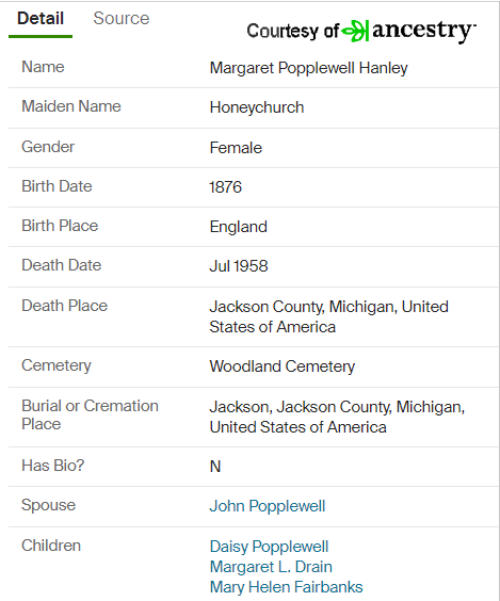Open child Daisy Popplewell link
Viewport: 500px width, 601px height.
[269, 547]
